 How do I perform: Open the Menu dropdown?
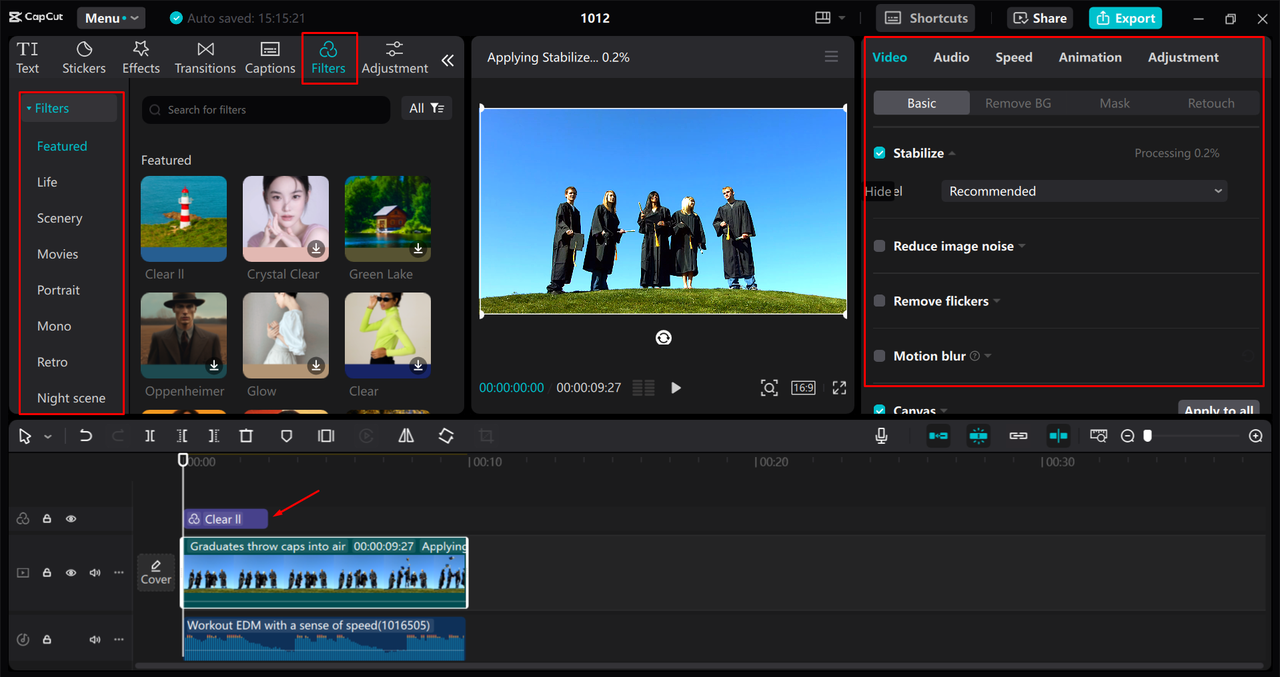pos(111,18)
